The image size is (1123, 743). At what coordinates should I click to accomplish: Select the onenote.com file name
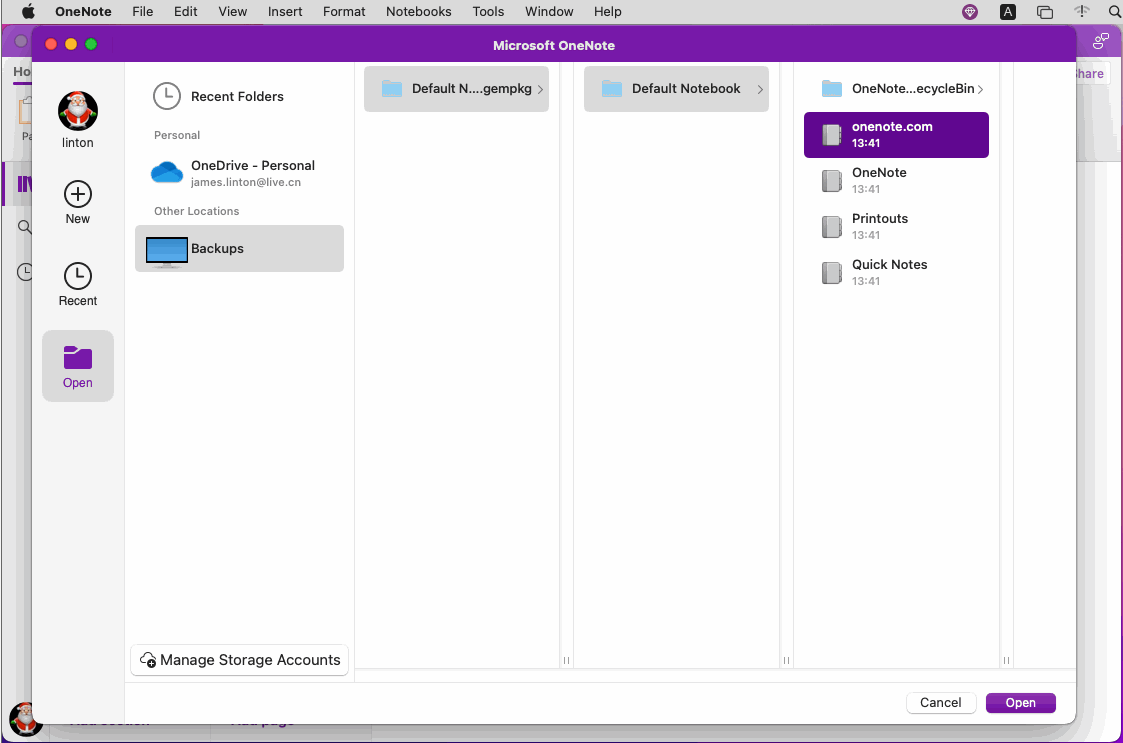[x=892, y=127]
